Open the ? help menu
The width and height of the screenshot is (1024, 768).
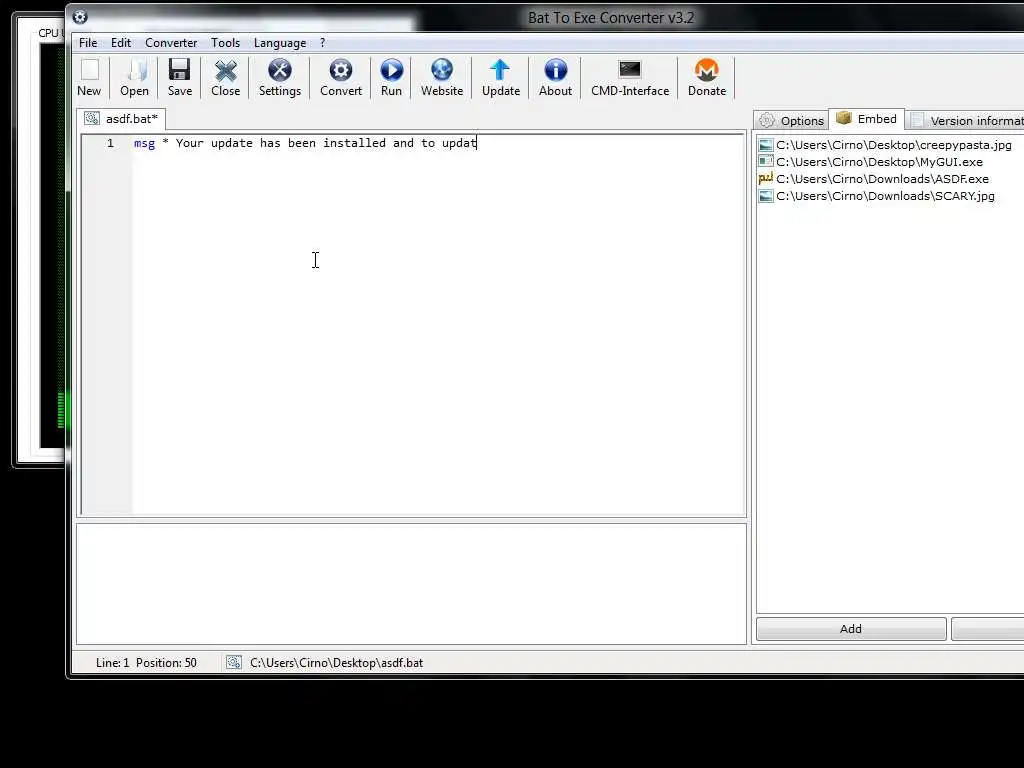tap(323, 42)
